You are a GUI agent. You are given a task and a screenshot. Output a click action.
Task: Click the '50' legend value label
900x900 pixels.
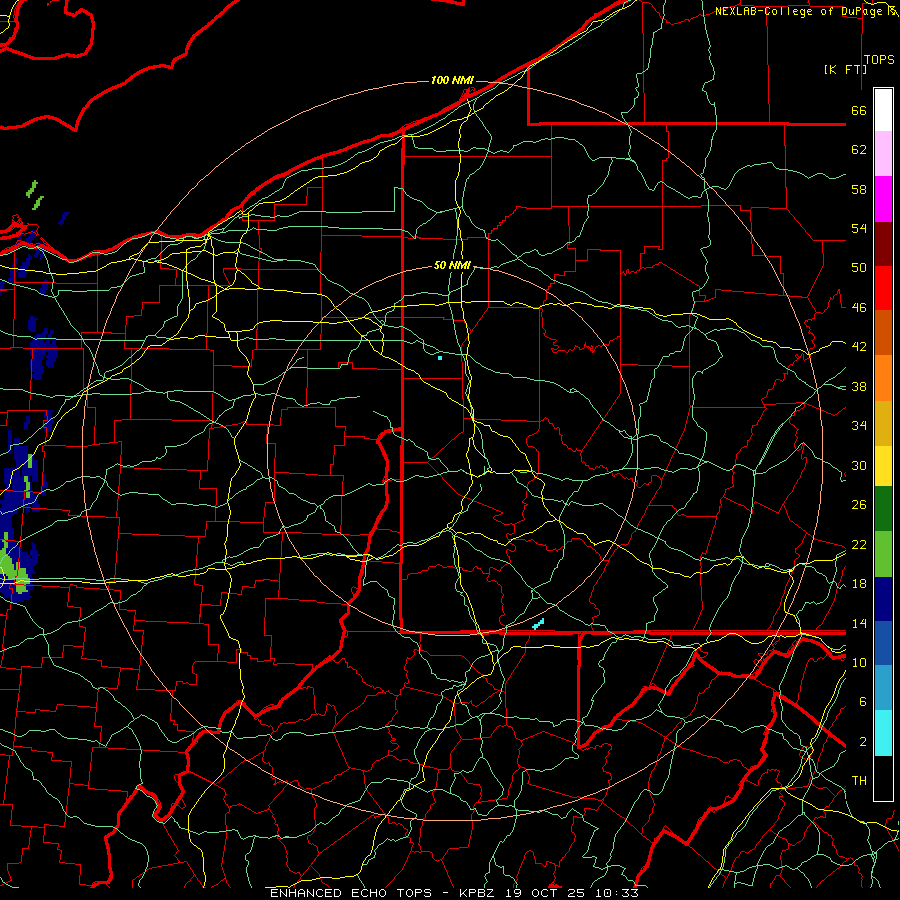pyautogui.click(x=859, y=267)
